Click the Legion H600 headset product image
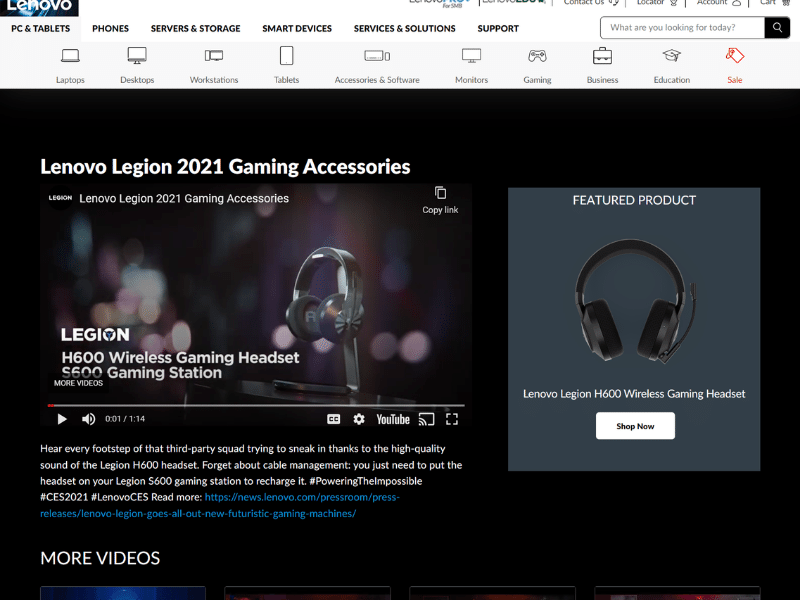 coord(634,301)
